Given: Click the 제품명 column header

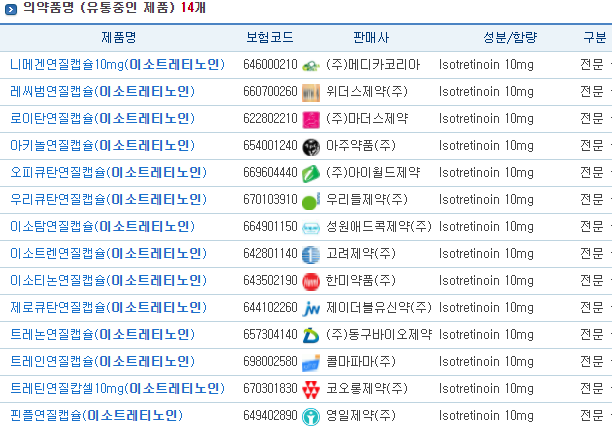Looking at the screenshot, I should [119, 37].
